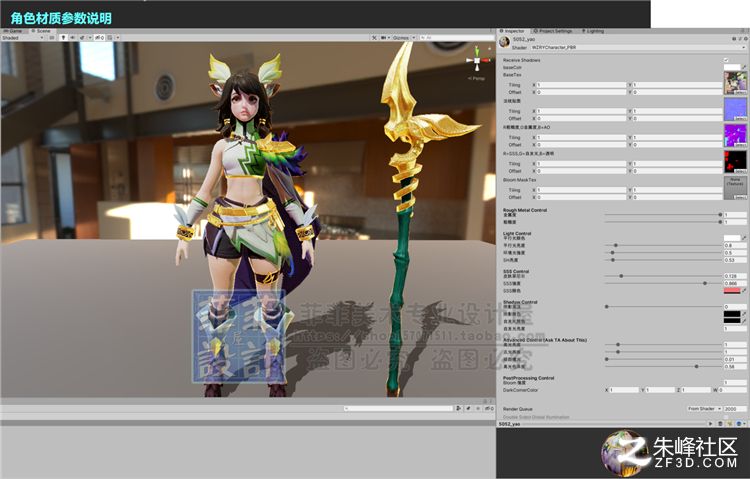750x479 pixels.
Task: Select the empty Bloom MaskTex texture slot
Action: tap(735, 188)
